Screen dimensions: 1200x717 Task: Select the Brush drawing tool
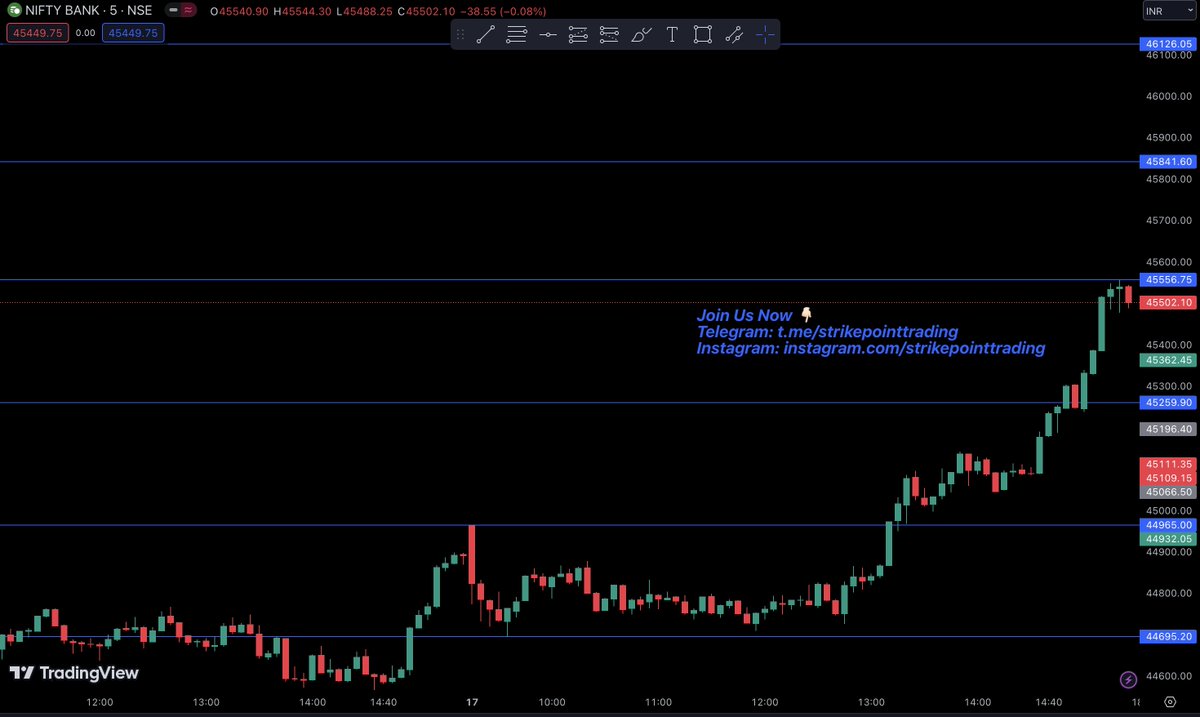(x=641, y=34)
